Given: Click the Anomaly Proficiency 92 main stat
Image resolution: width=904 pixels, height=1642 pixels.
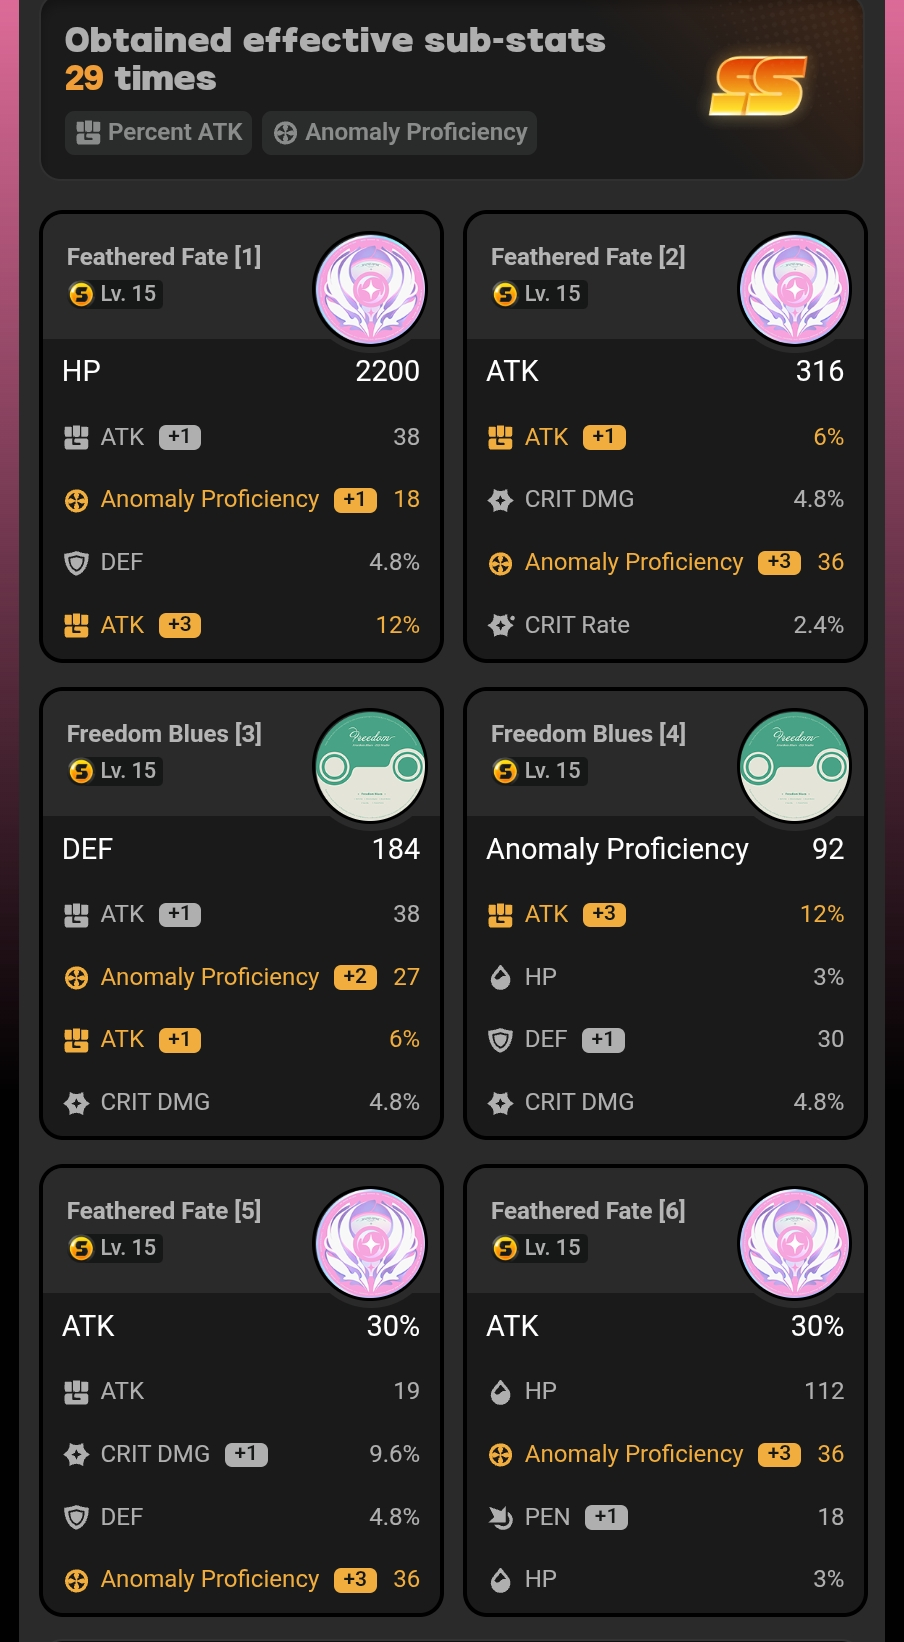Looking at the screenshot, I should [x=665, y=849].
